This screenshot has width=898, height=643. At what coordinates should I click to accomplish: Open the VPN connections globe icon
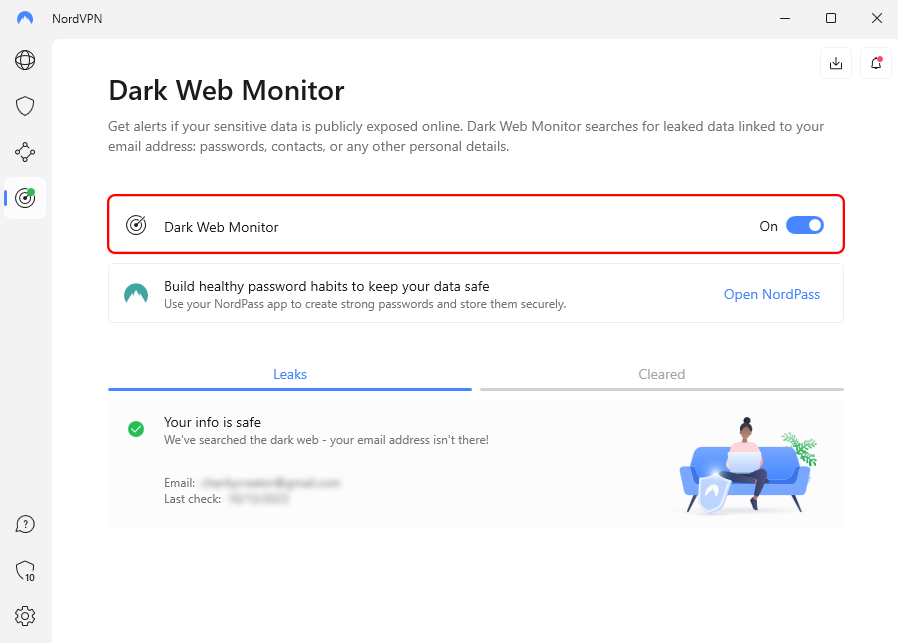tap(24, 60)
